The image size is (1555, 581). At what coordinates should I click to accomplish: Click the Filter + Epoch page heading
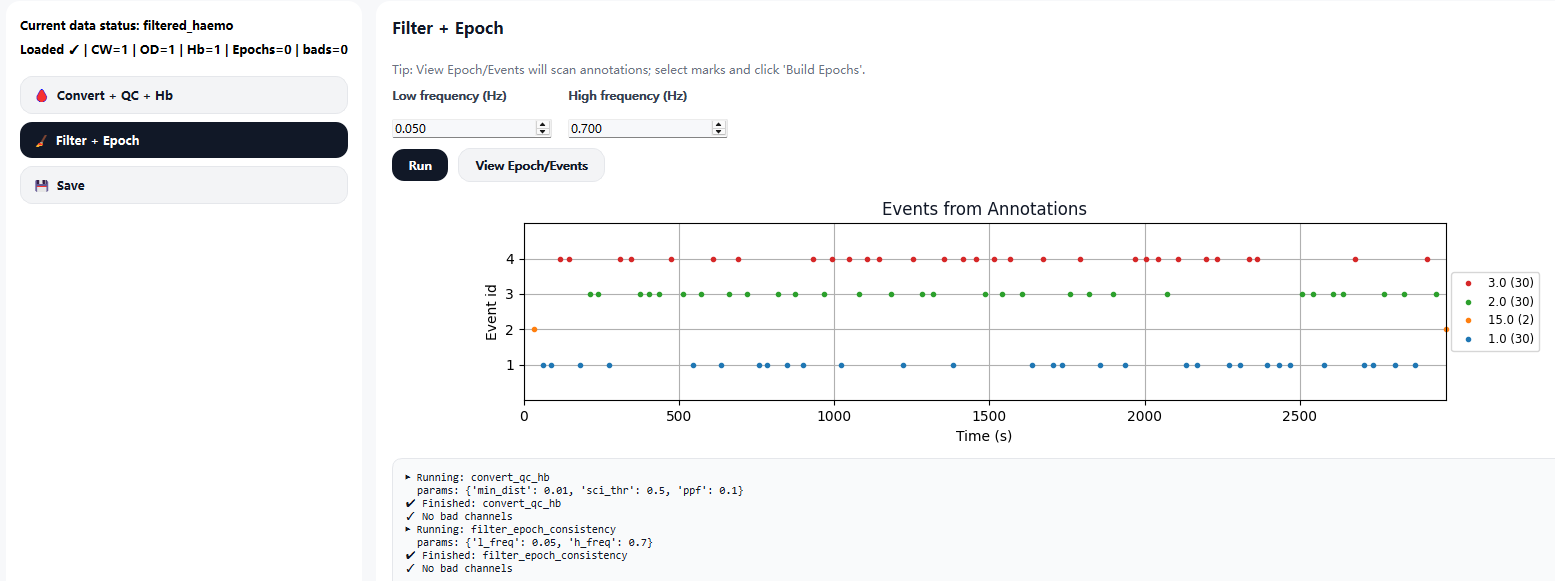click(x=448, y=28)
